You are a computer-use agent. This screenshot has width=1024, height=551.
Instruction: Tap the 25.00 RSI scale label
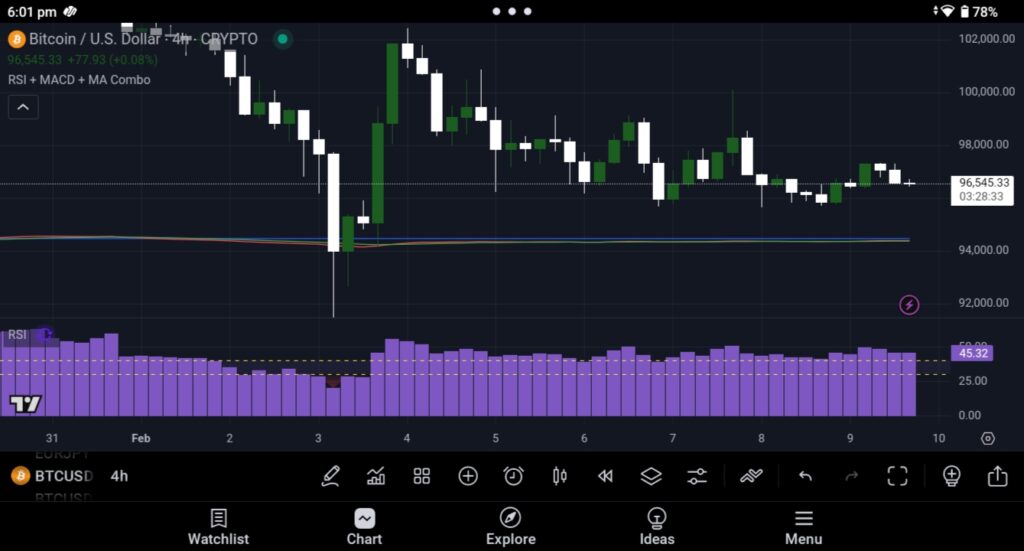click(x=972, y=381)
